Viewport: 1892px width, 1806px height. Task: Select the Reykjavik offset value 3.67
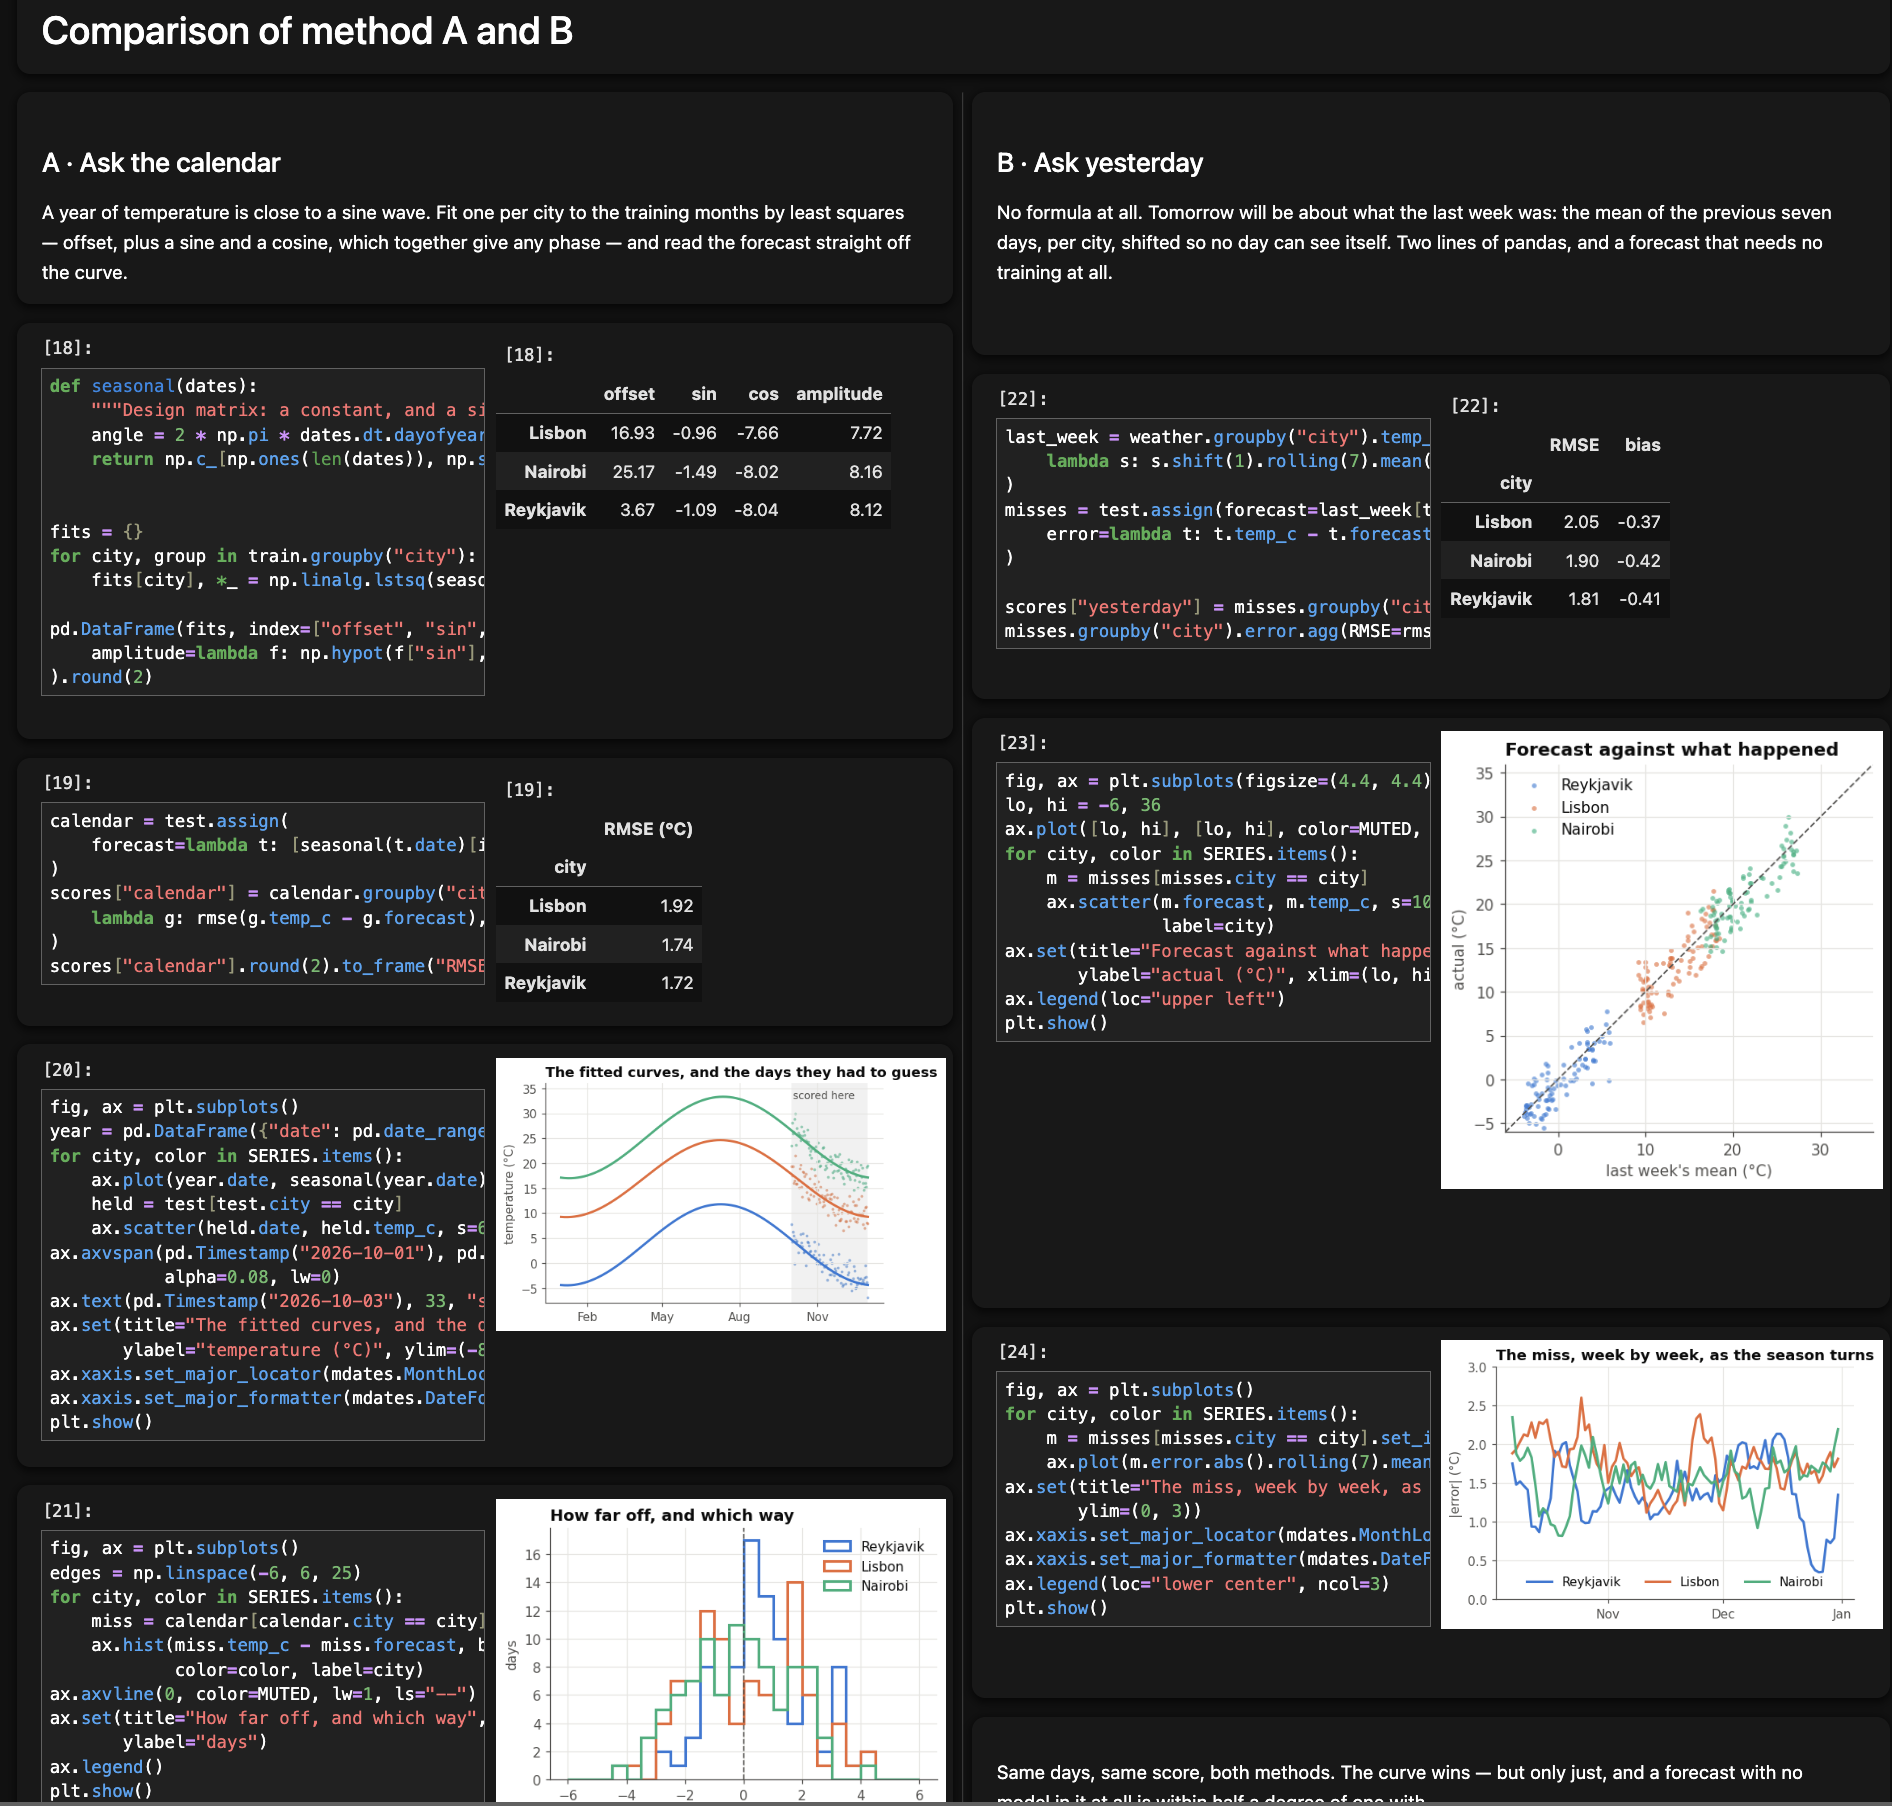(637, 510)
